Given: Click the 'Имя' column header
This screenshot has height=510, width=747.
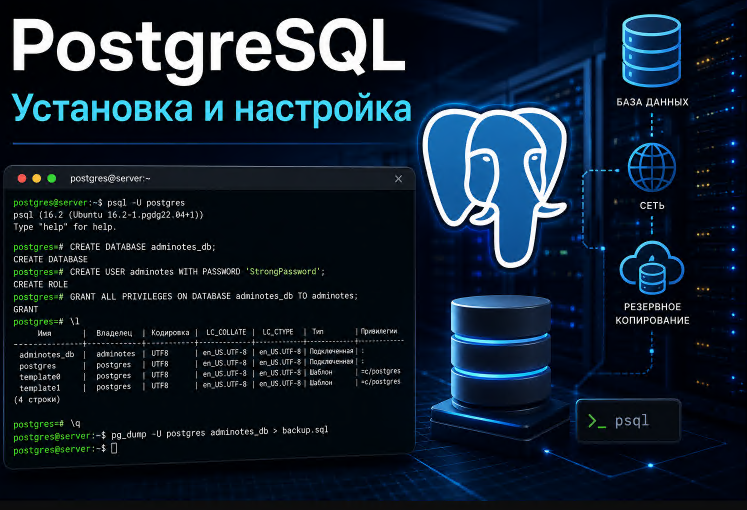Looking at the screenshot, I should point(44,333).
